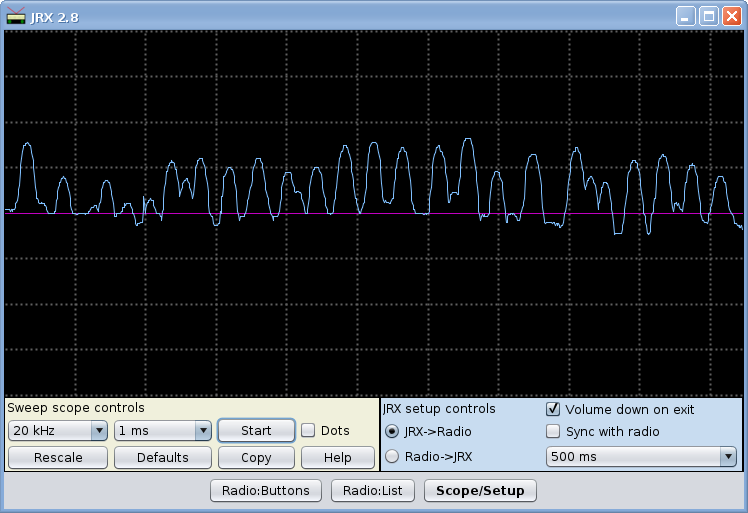Switch to Radio:List tab
748x513 pixels.
point(372,490)
